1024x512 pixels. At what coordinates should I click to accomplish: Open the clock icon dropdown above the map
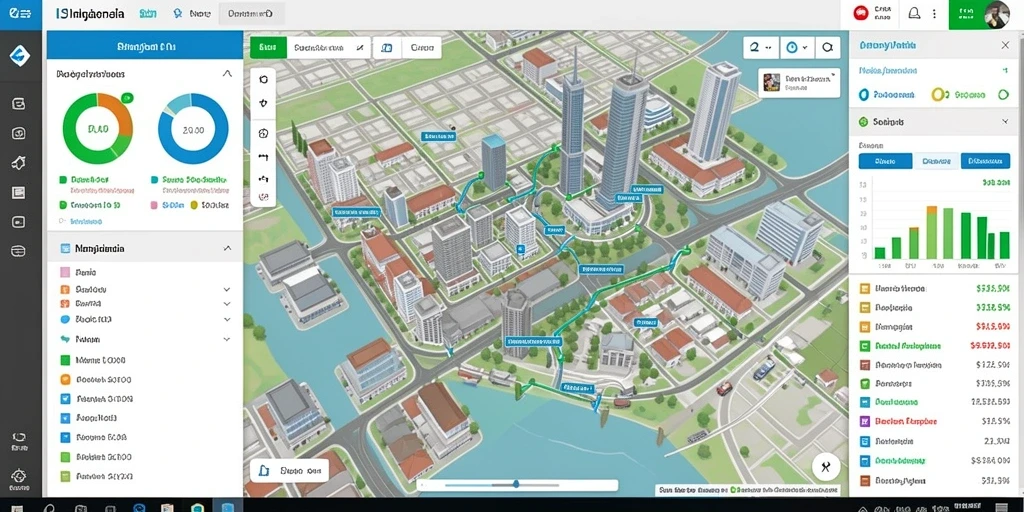point(797,47)
